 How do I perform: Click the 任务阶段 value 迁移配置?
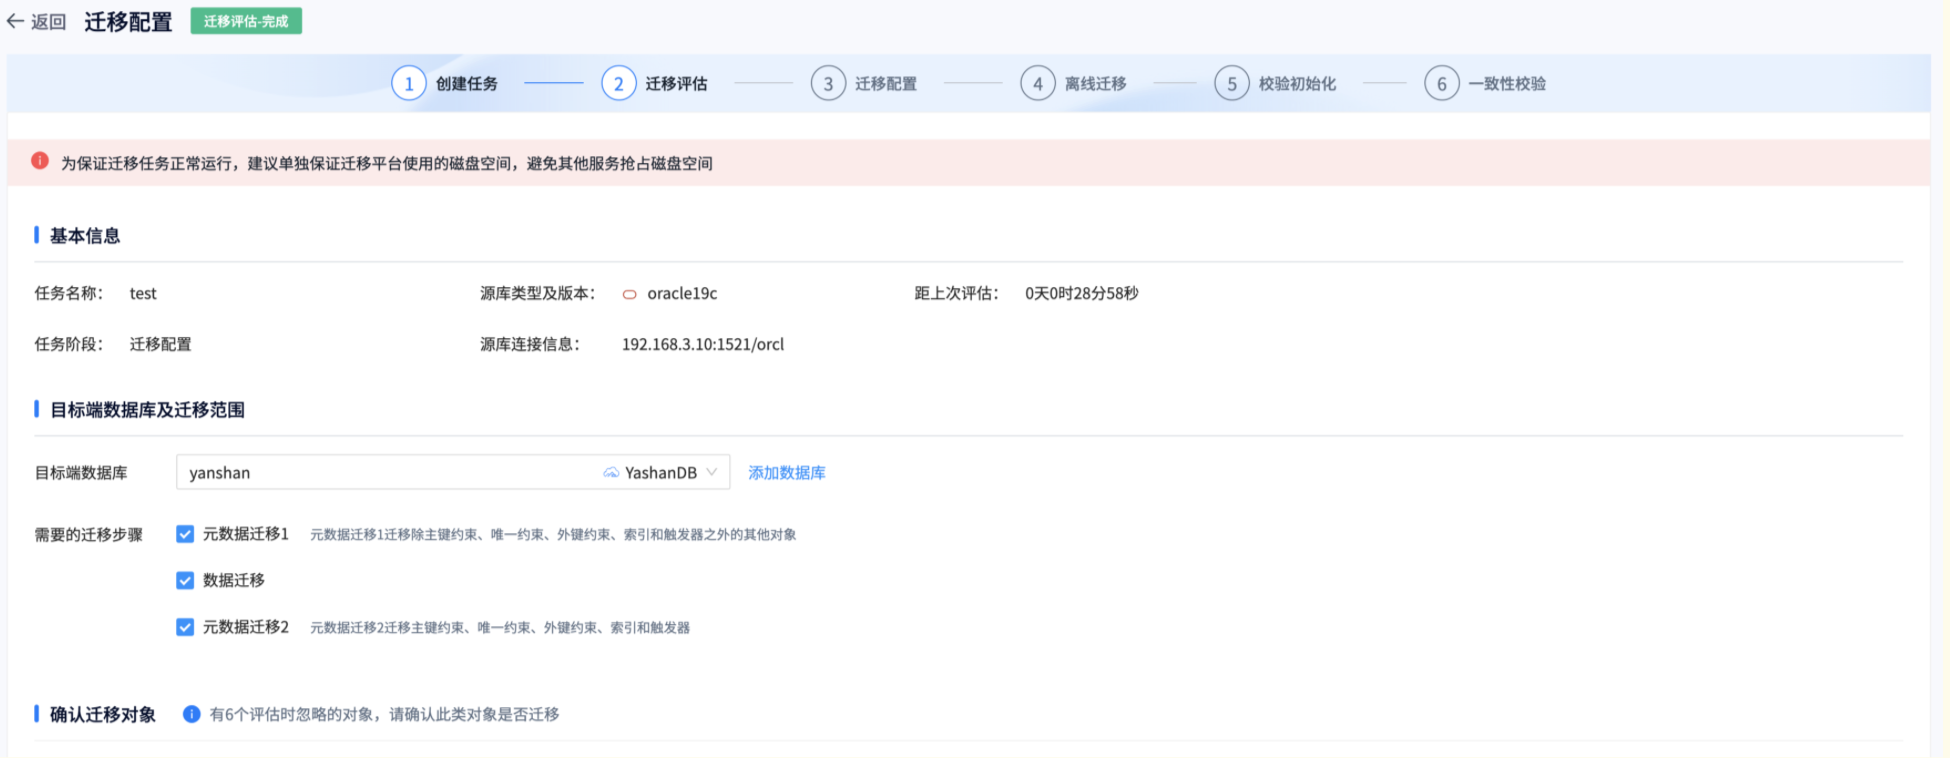160,344
